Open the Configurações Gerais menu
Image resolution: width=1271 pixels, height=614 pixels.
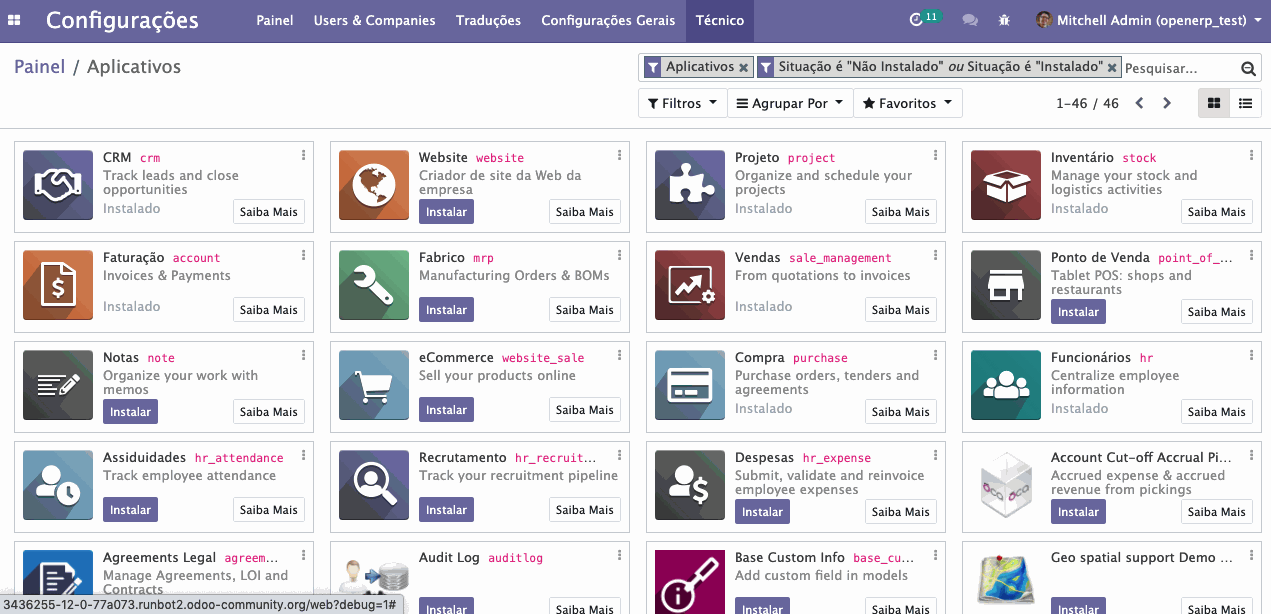pos(608,20)
